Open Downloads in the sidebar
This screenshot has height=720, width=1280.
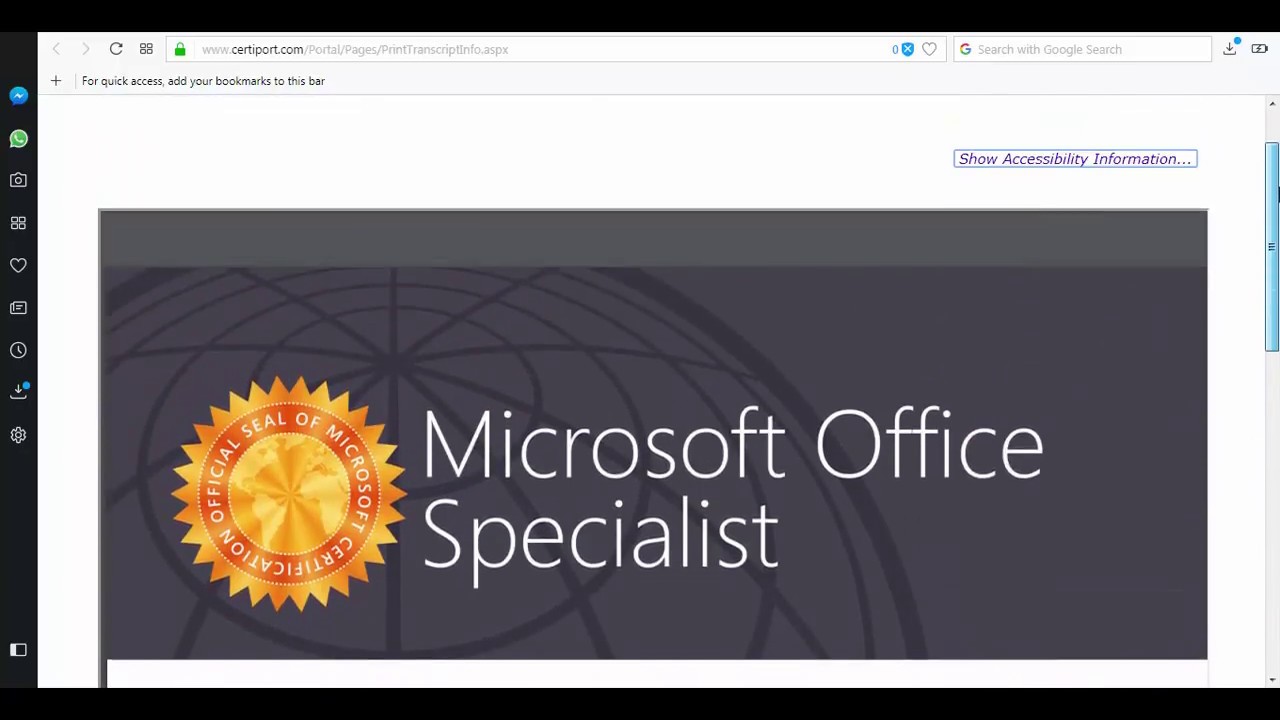tap(18, 392)
